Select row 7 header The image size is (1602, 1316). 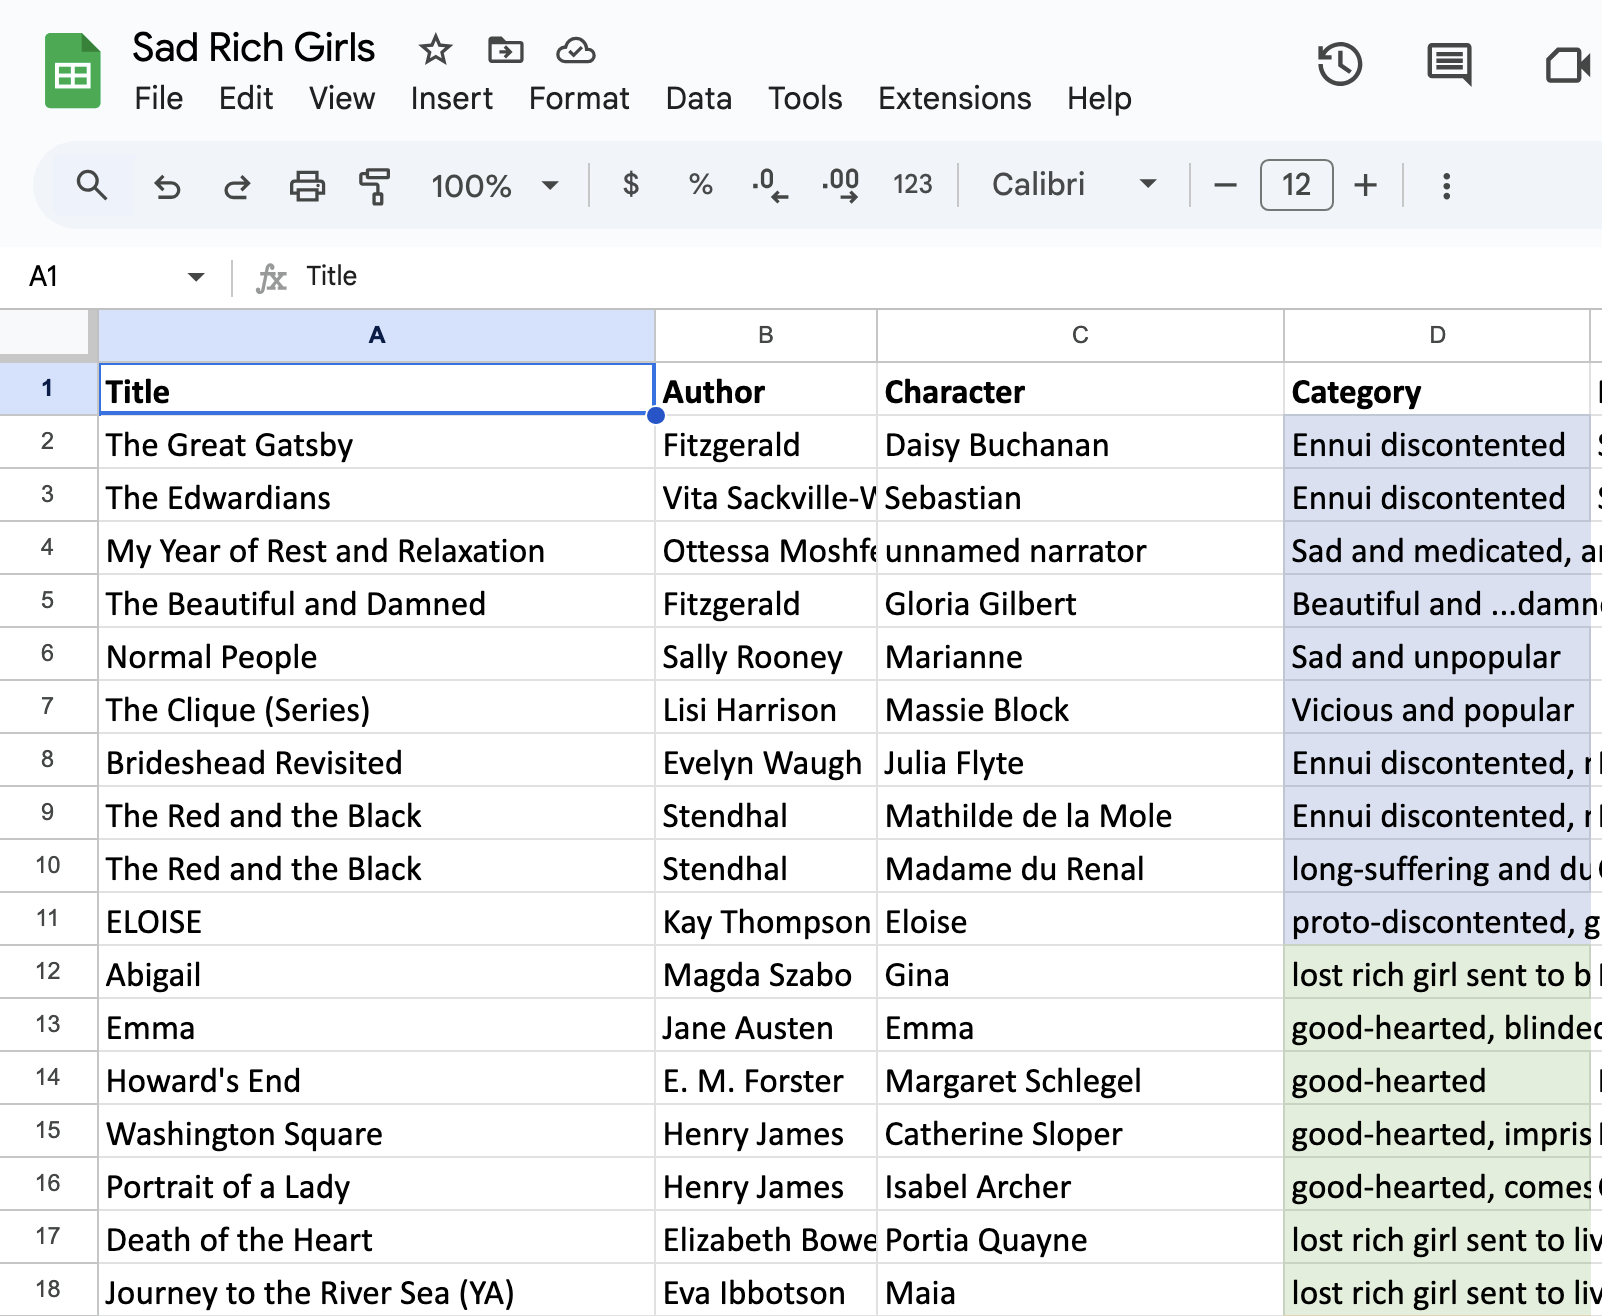pos(48,707)
